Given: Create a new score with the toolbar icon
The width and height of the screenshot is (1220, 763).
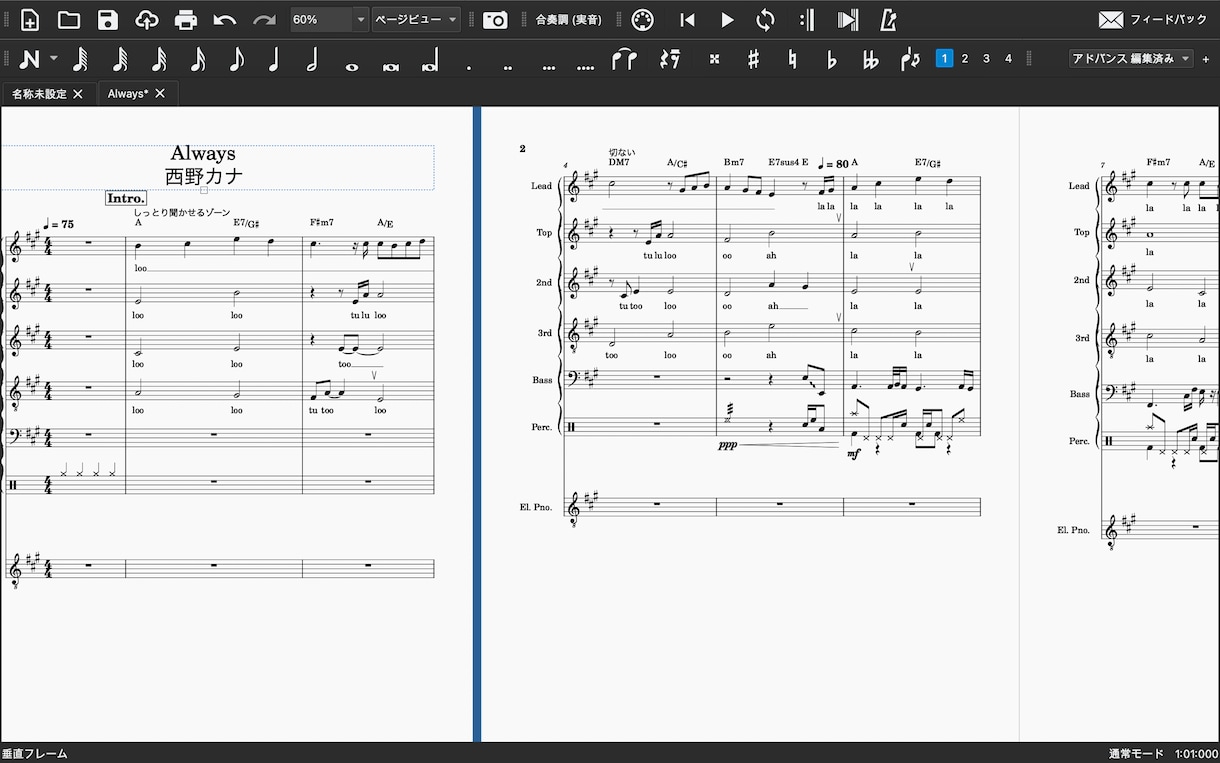Looking at the screenshot, I should (x=30, y=20).
